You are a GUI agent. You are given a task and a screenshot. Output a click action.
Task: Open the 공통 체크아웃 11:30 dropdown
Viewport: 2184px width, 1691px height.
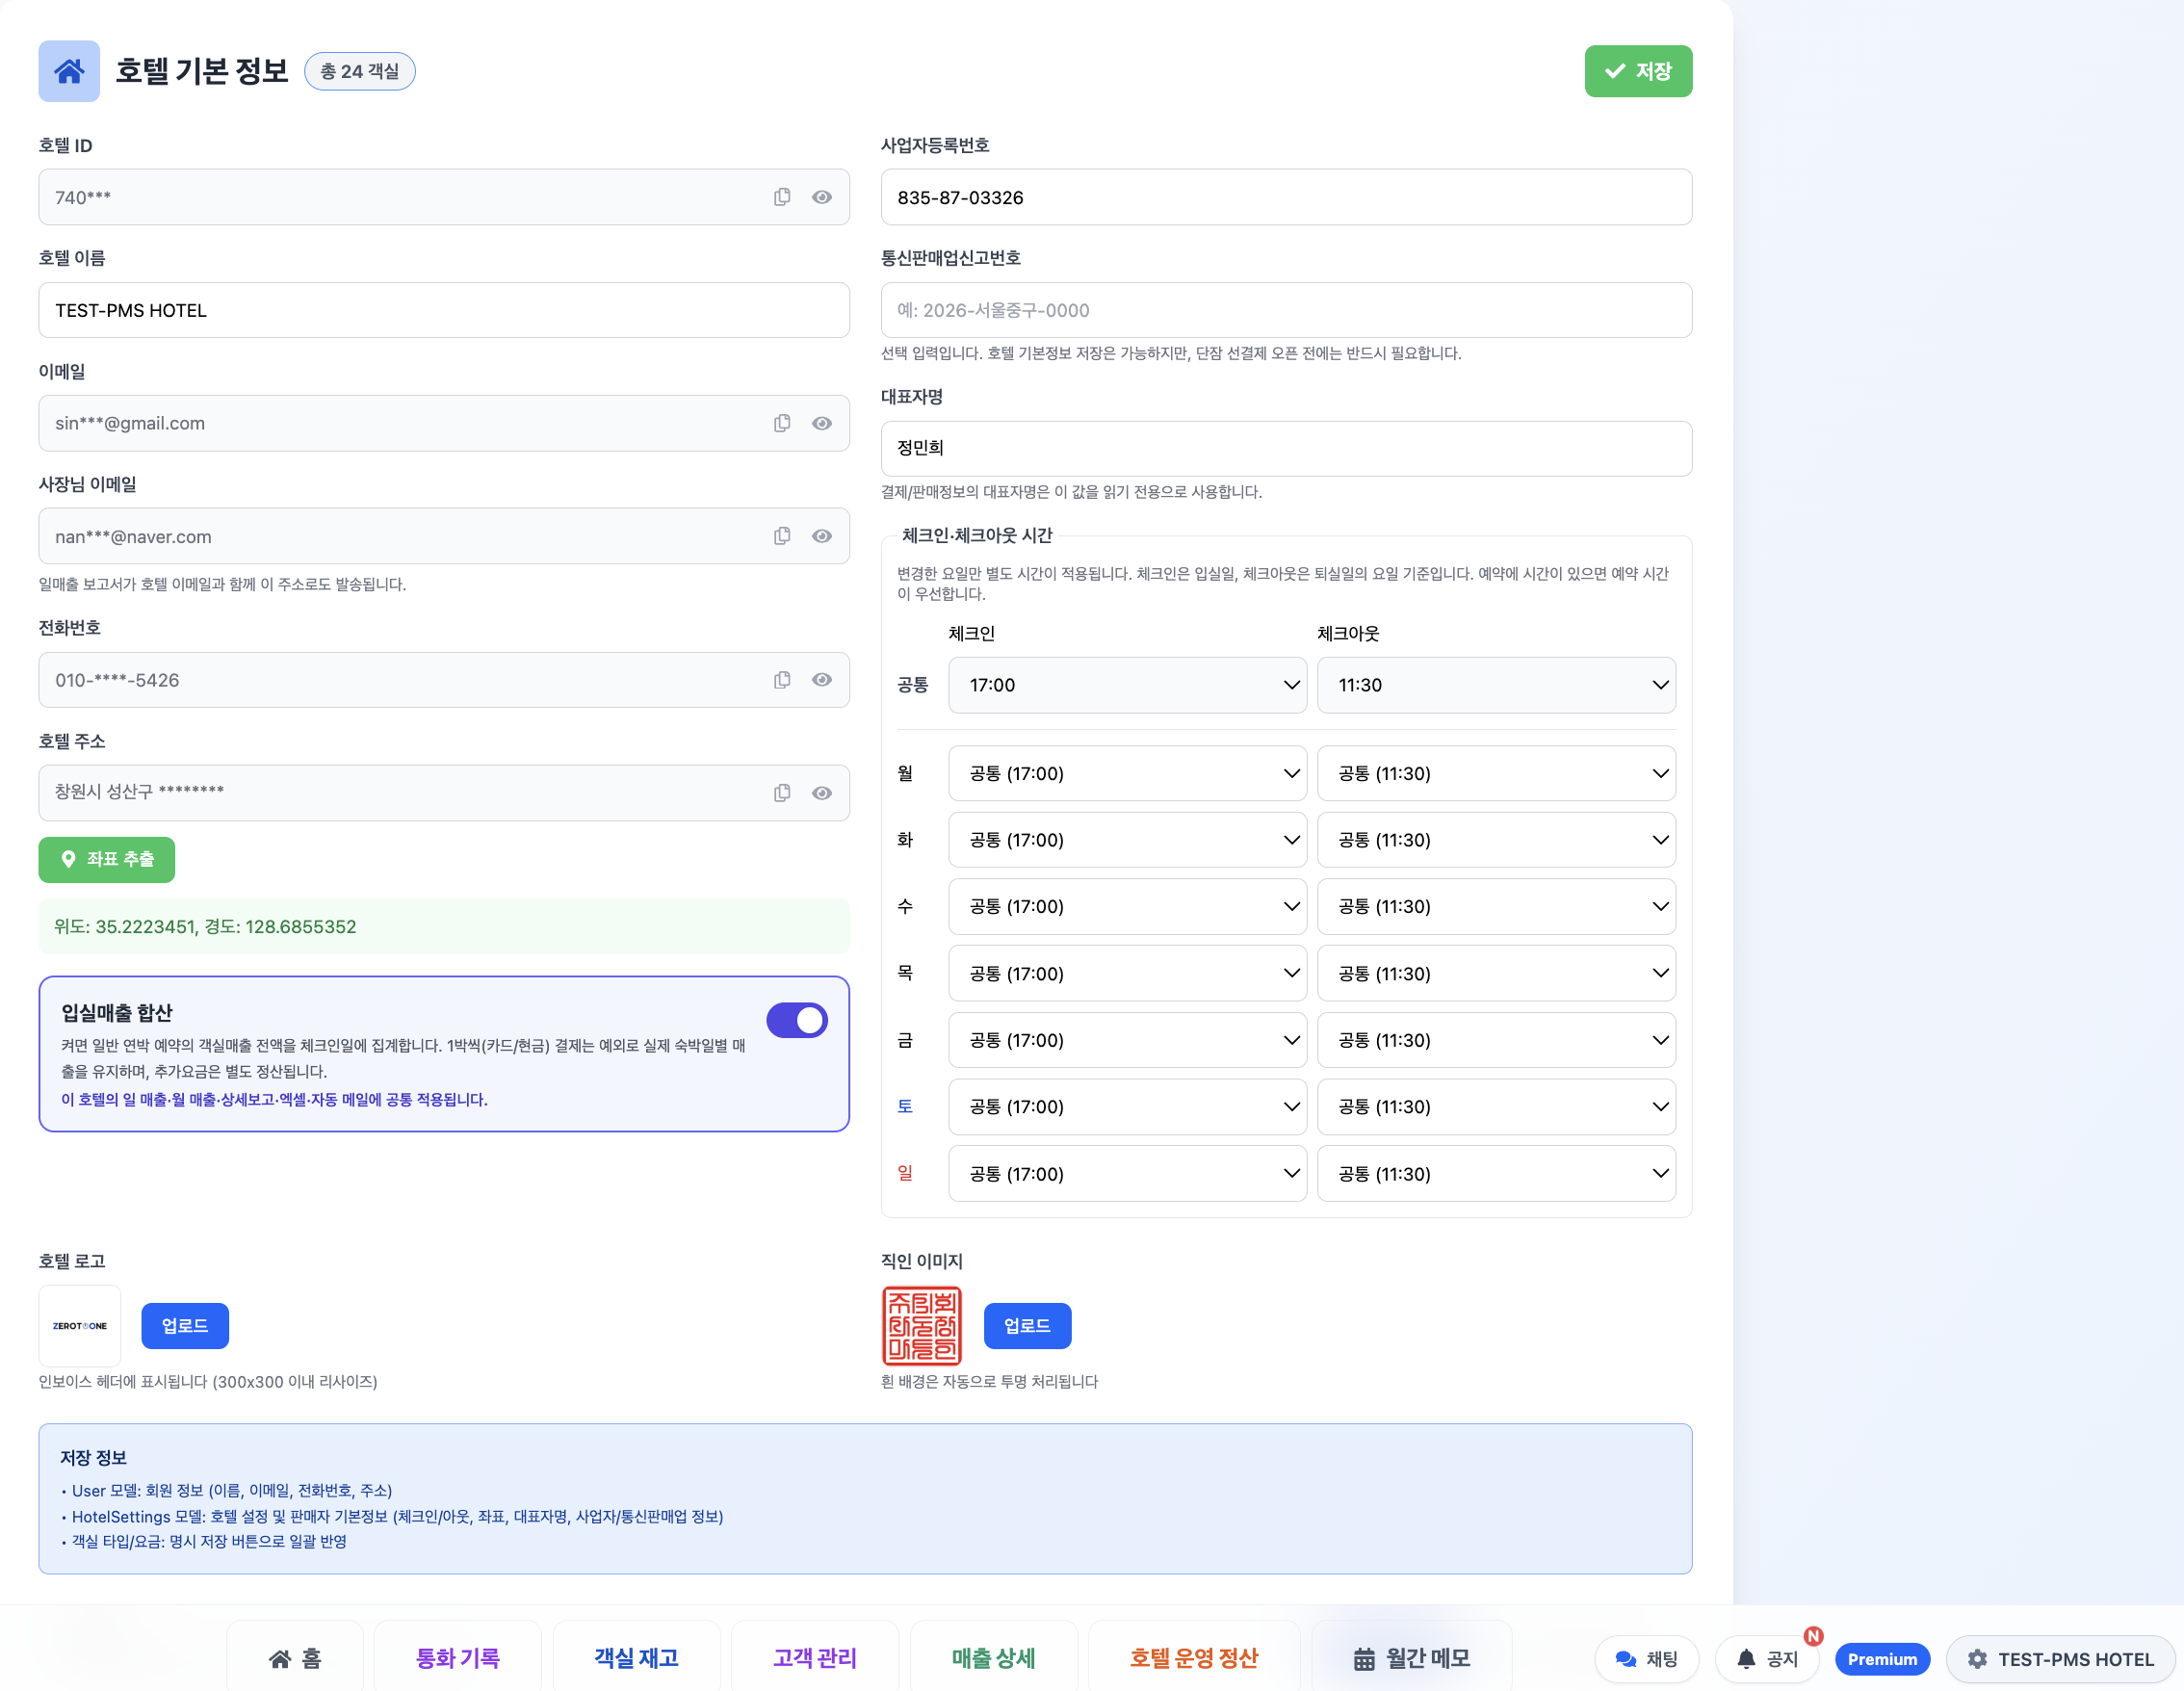click(1496, 685)
